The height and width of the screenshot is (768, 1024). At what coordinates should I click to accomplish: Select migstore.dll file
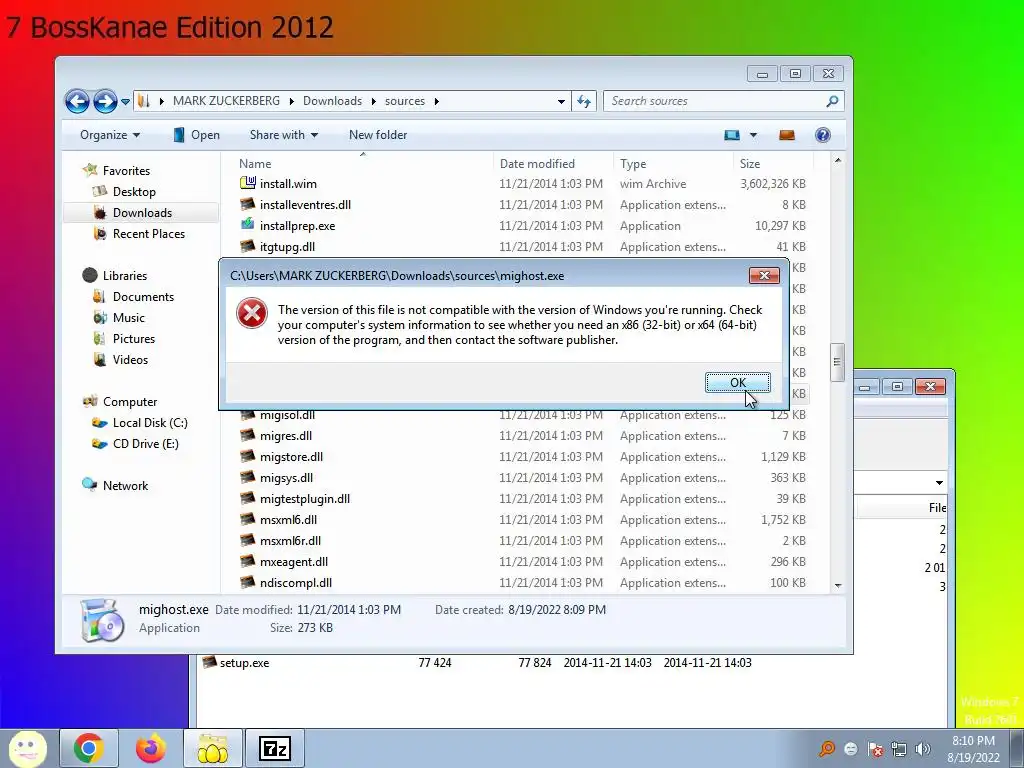(291, 456)
